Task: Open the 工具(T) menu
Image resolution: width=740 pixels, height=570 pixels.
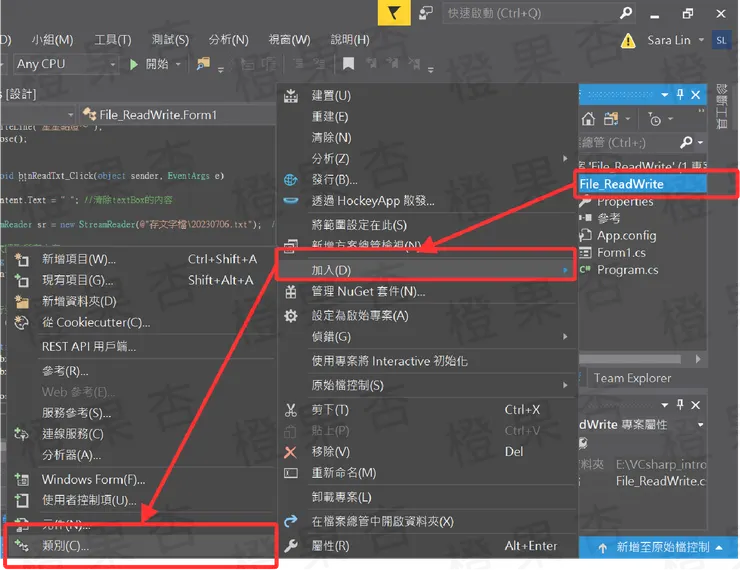Action: point(113,40)
